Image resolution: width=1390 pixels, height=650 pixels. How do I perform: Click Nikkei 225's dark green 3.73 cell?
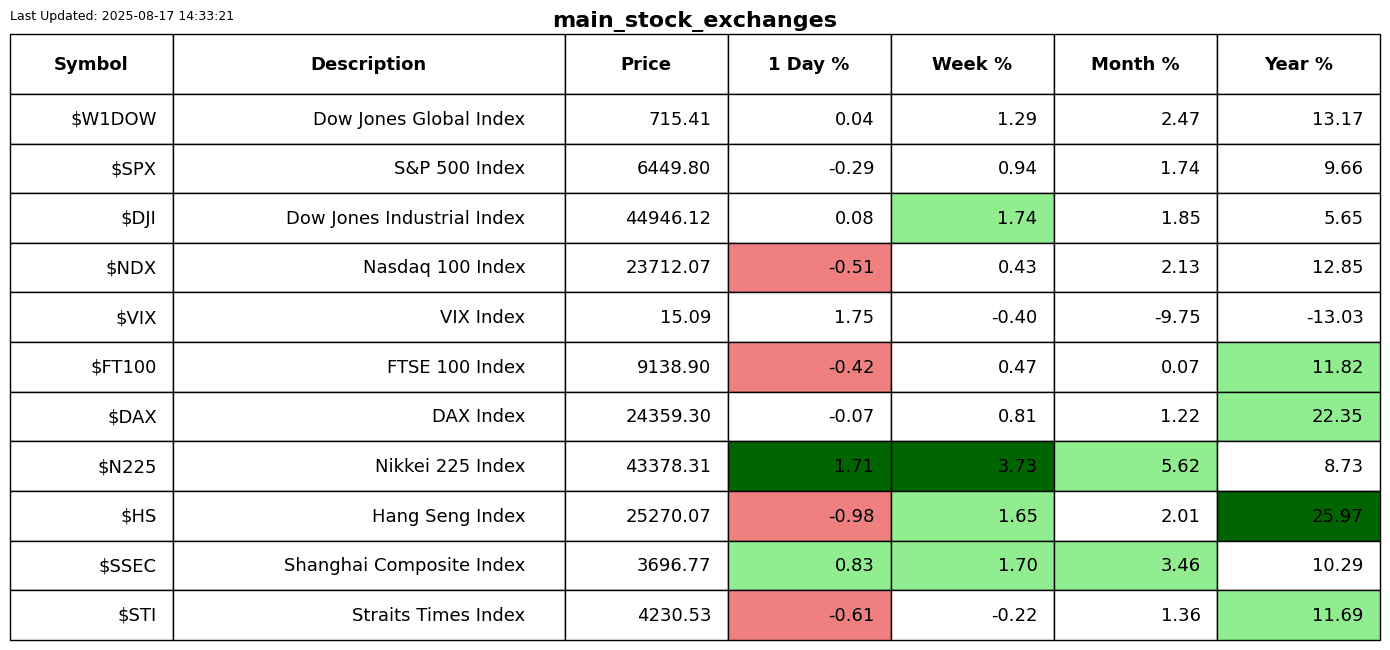tap(972, 466)
